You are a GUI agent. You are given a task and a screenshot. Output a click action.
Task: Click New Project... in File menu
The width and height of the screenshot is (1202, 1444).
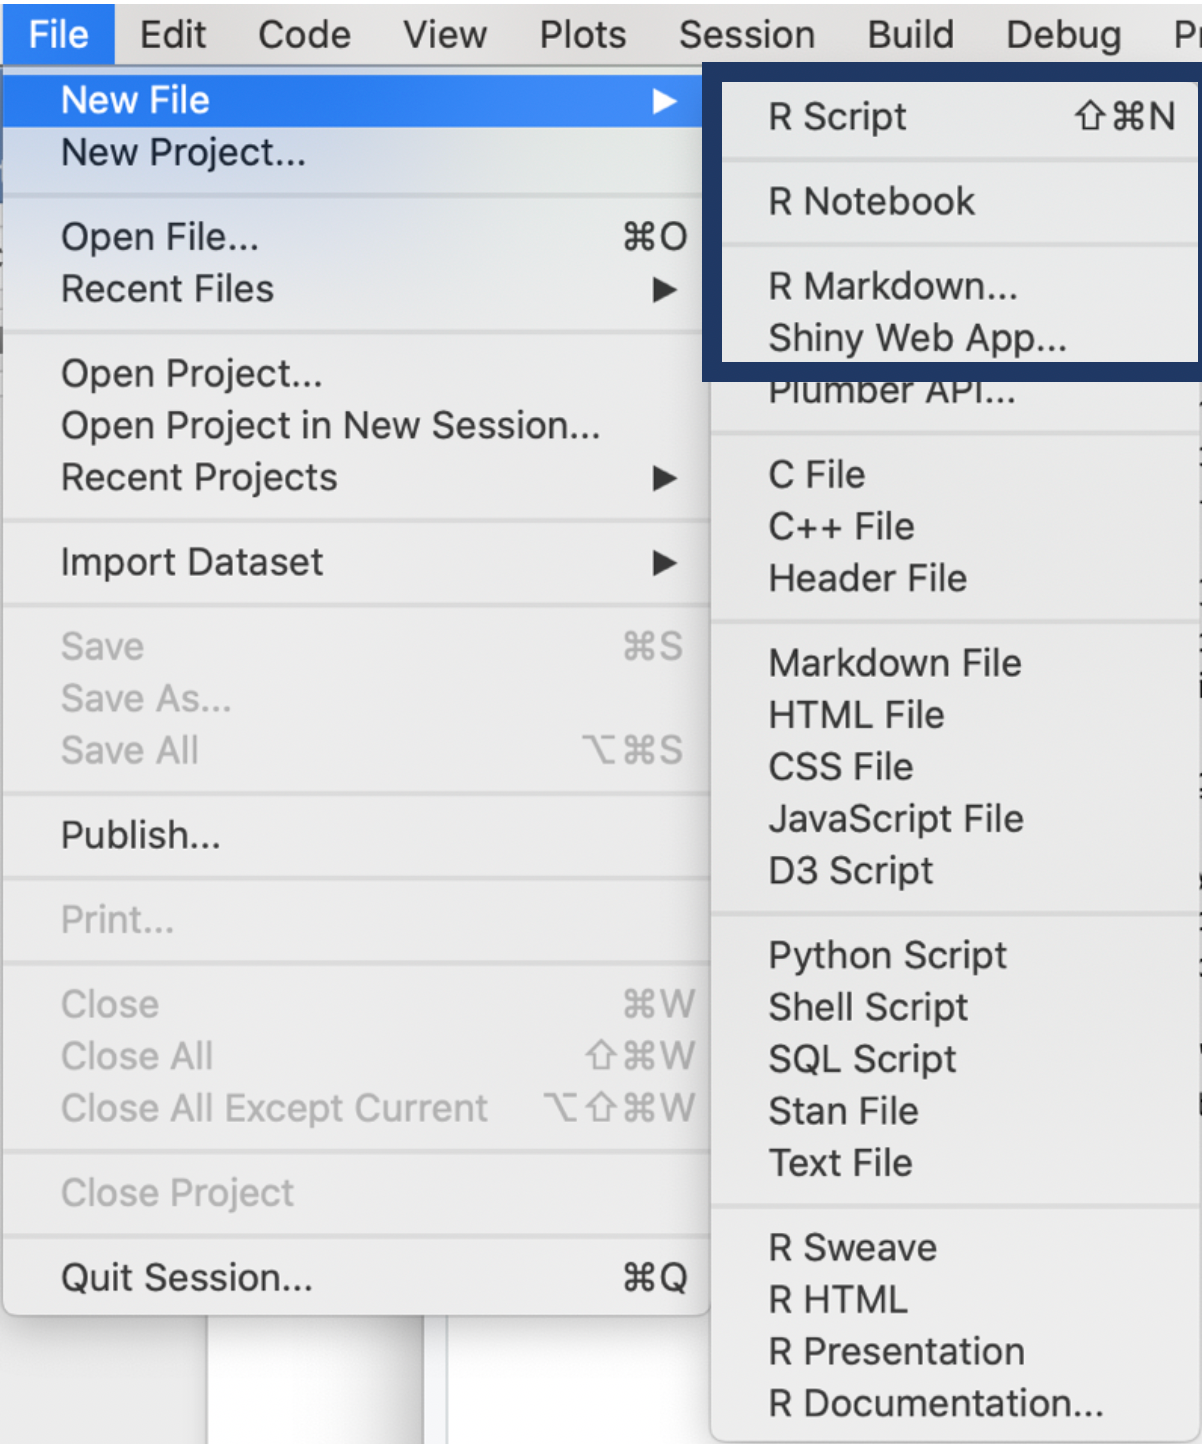pos(184,153)
